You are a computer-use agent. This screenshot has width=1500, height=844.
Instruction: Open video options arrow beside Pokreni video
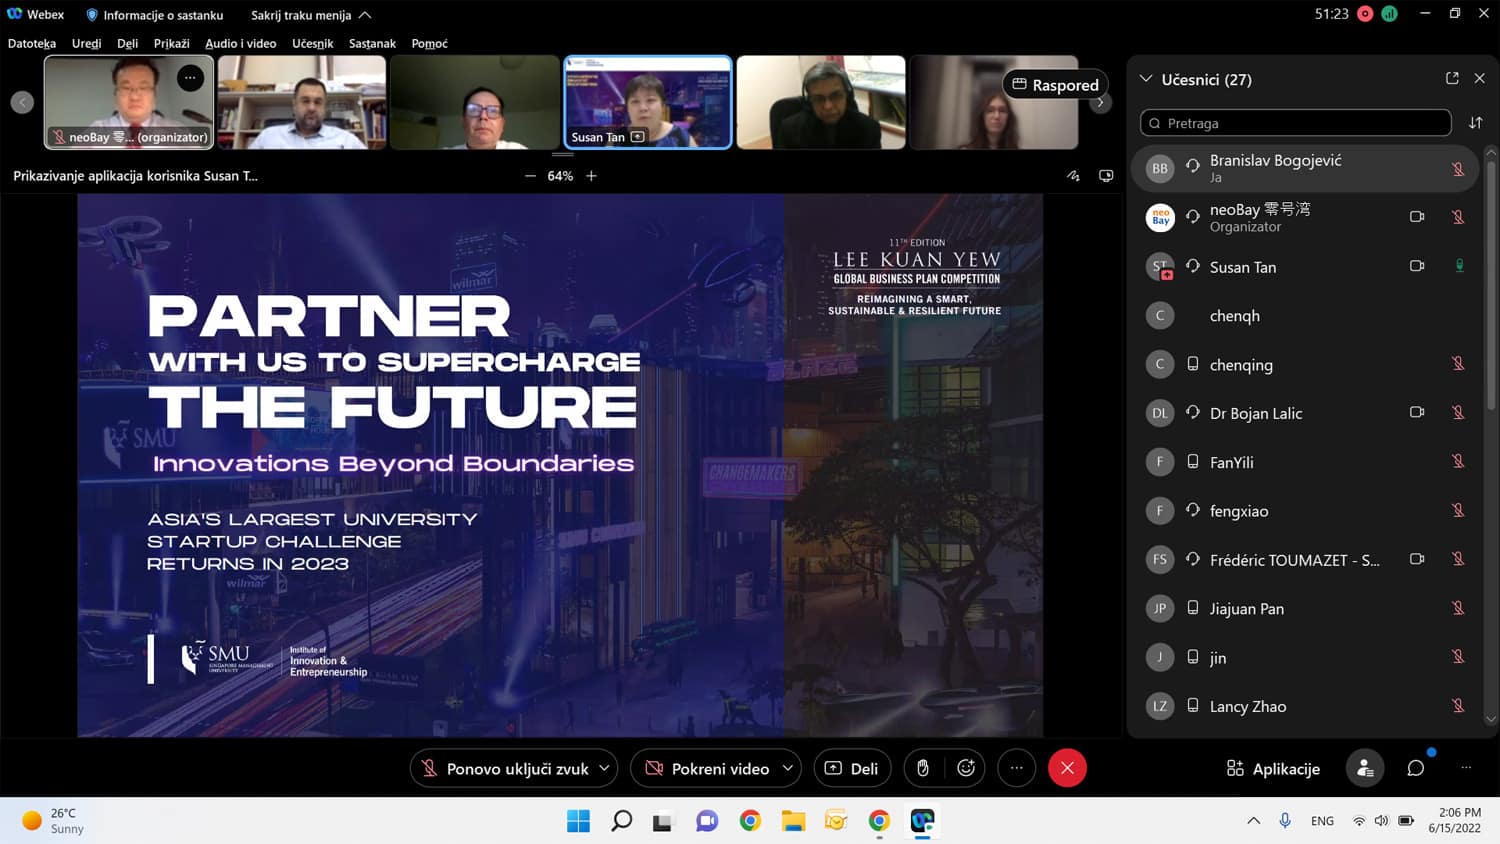788,768
